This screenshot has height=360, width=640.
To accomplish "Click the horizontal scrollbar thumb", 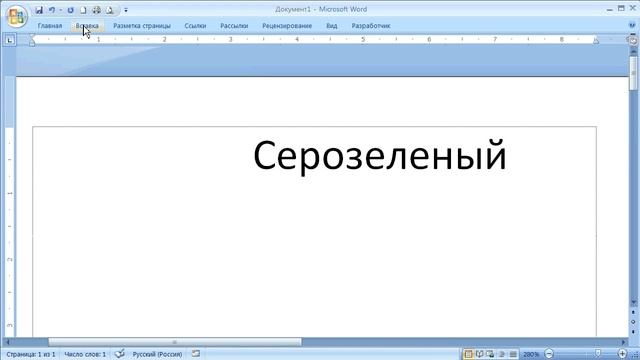I will click(x=175, y=342).
